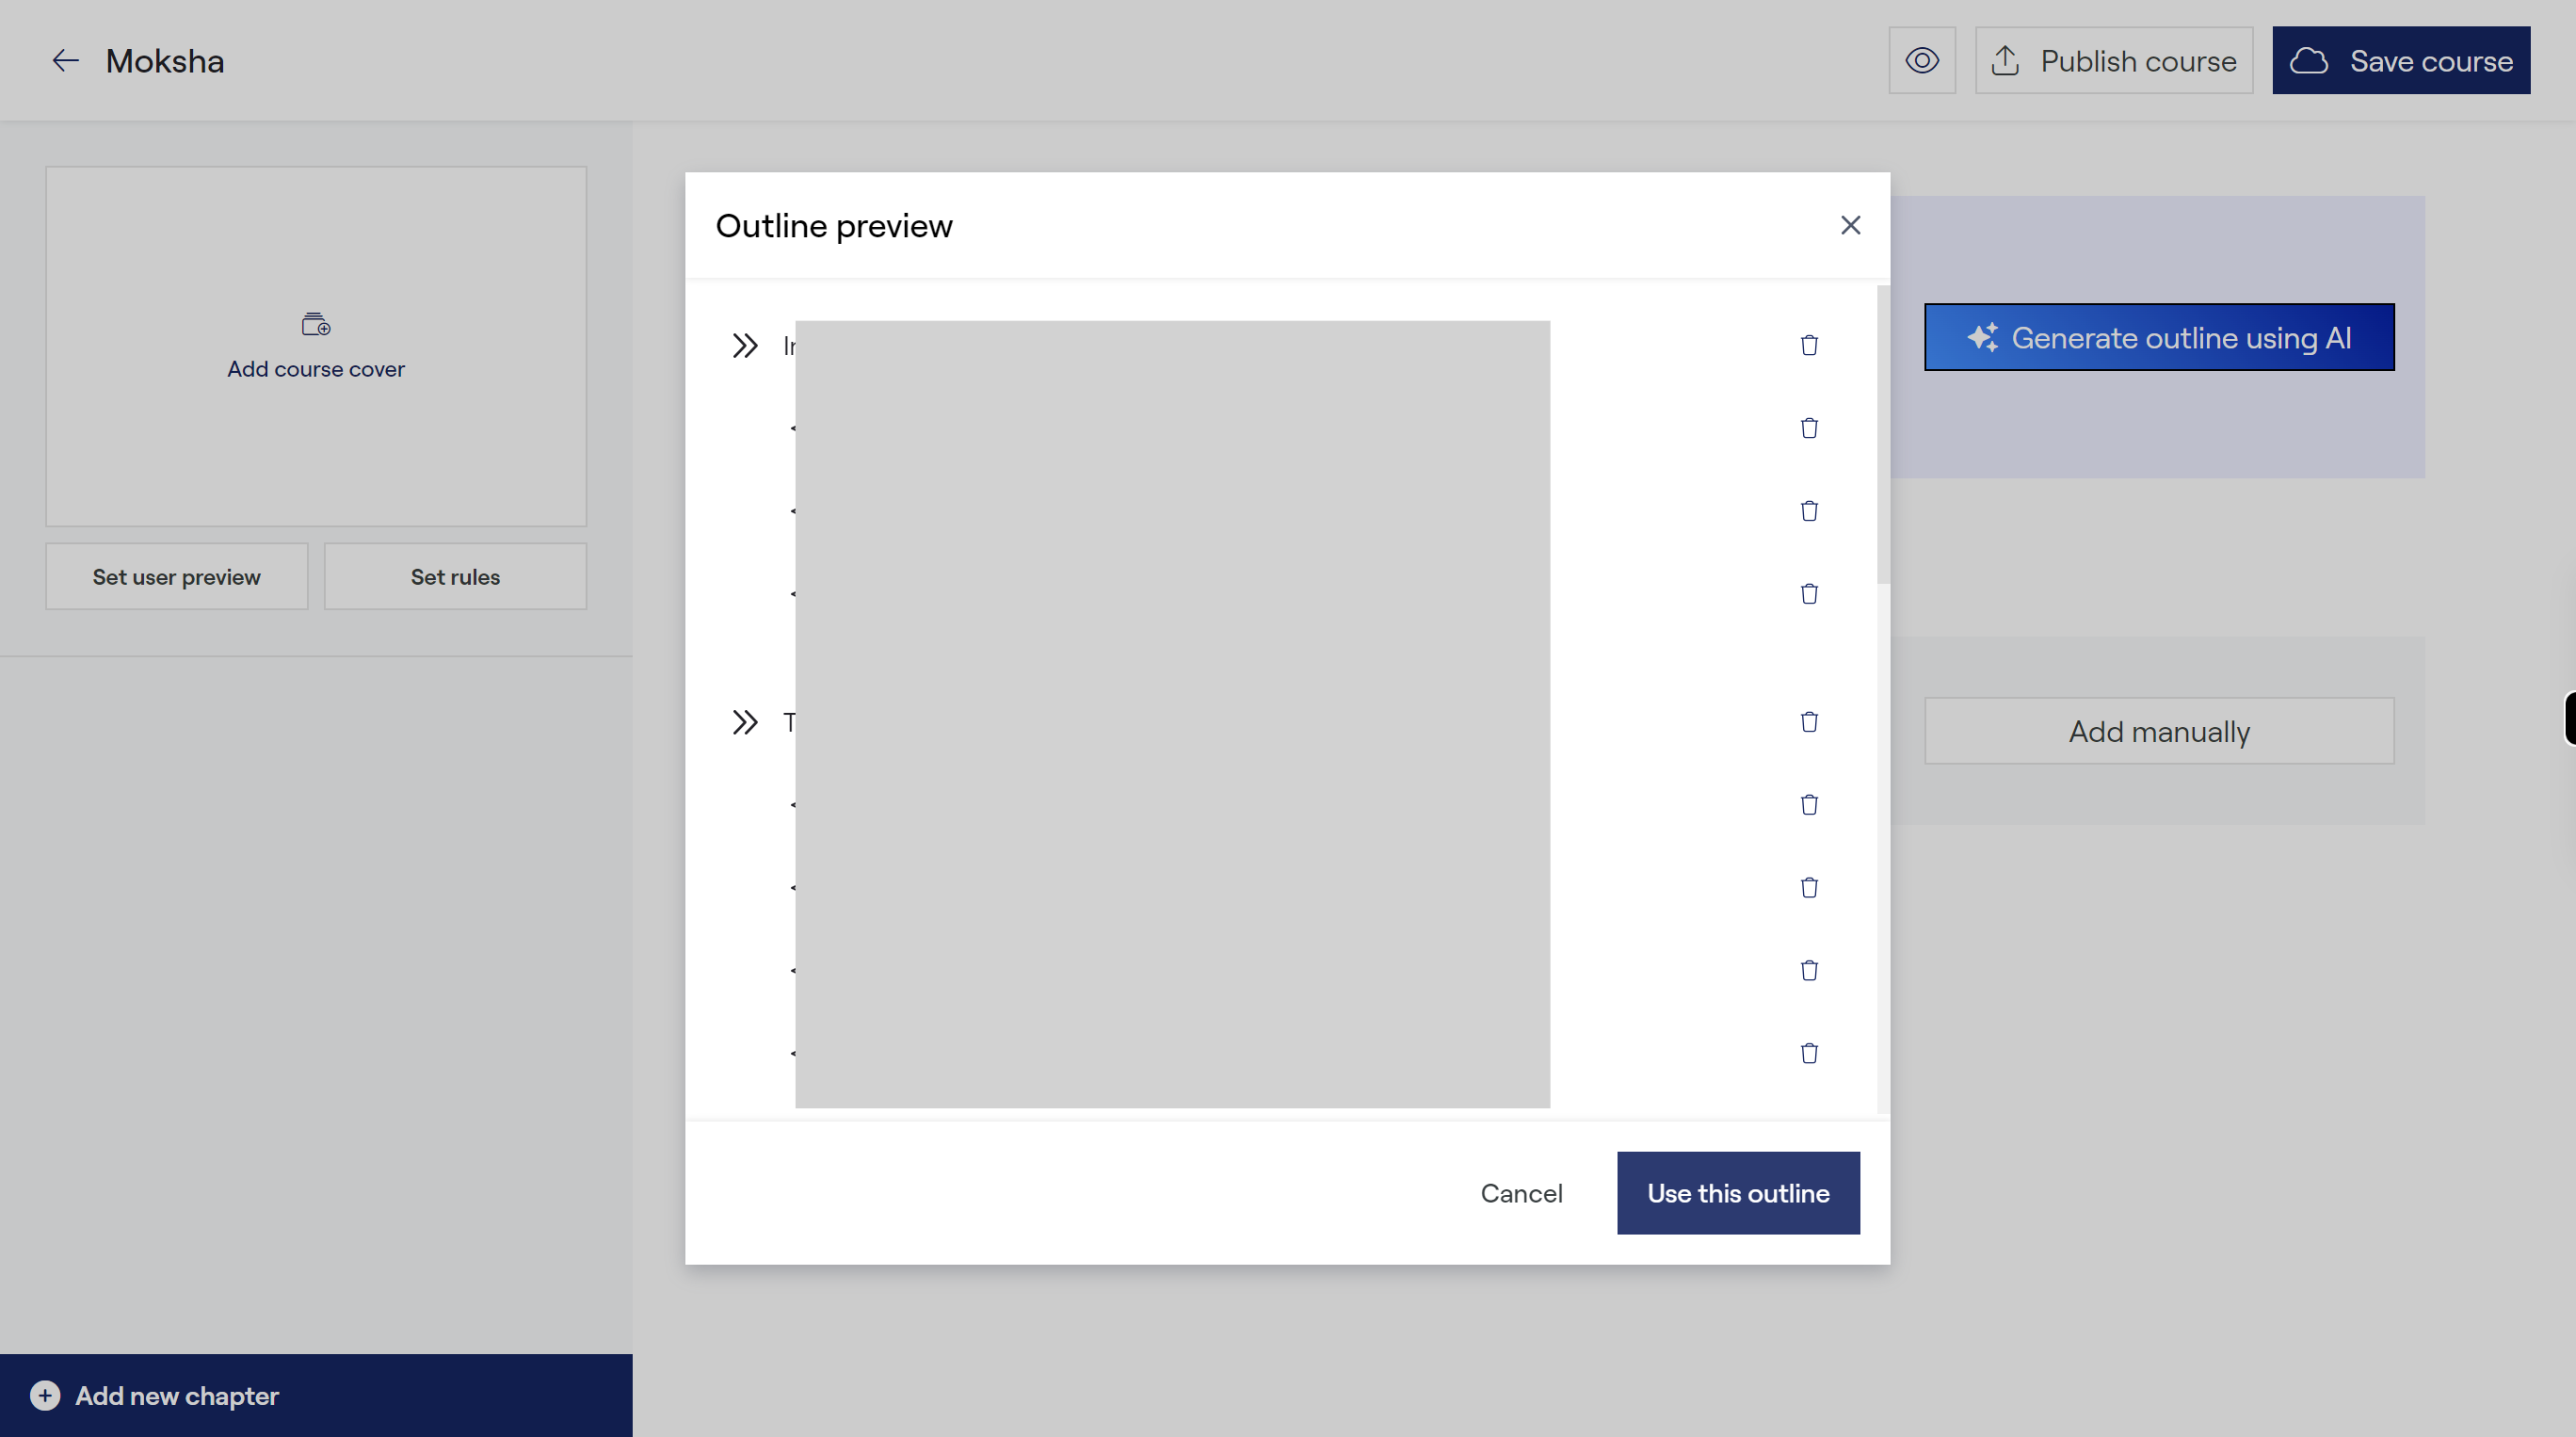
Task: Click the preview eye icon
Action: 1922,60
